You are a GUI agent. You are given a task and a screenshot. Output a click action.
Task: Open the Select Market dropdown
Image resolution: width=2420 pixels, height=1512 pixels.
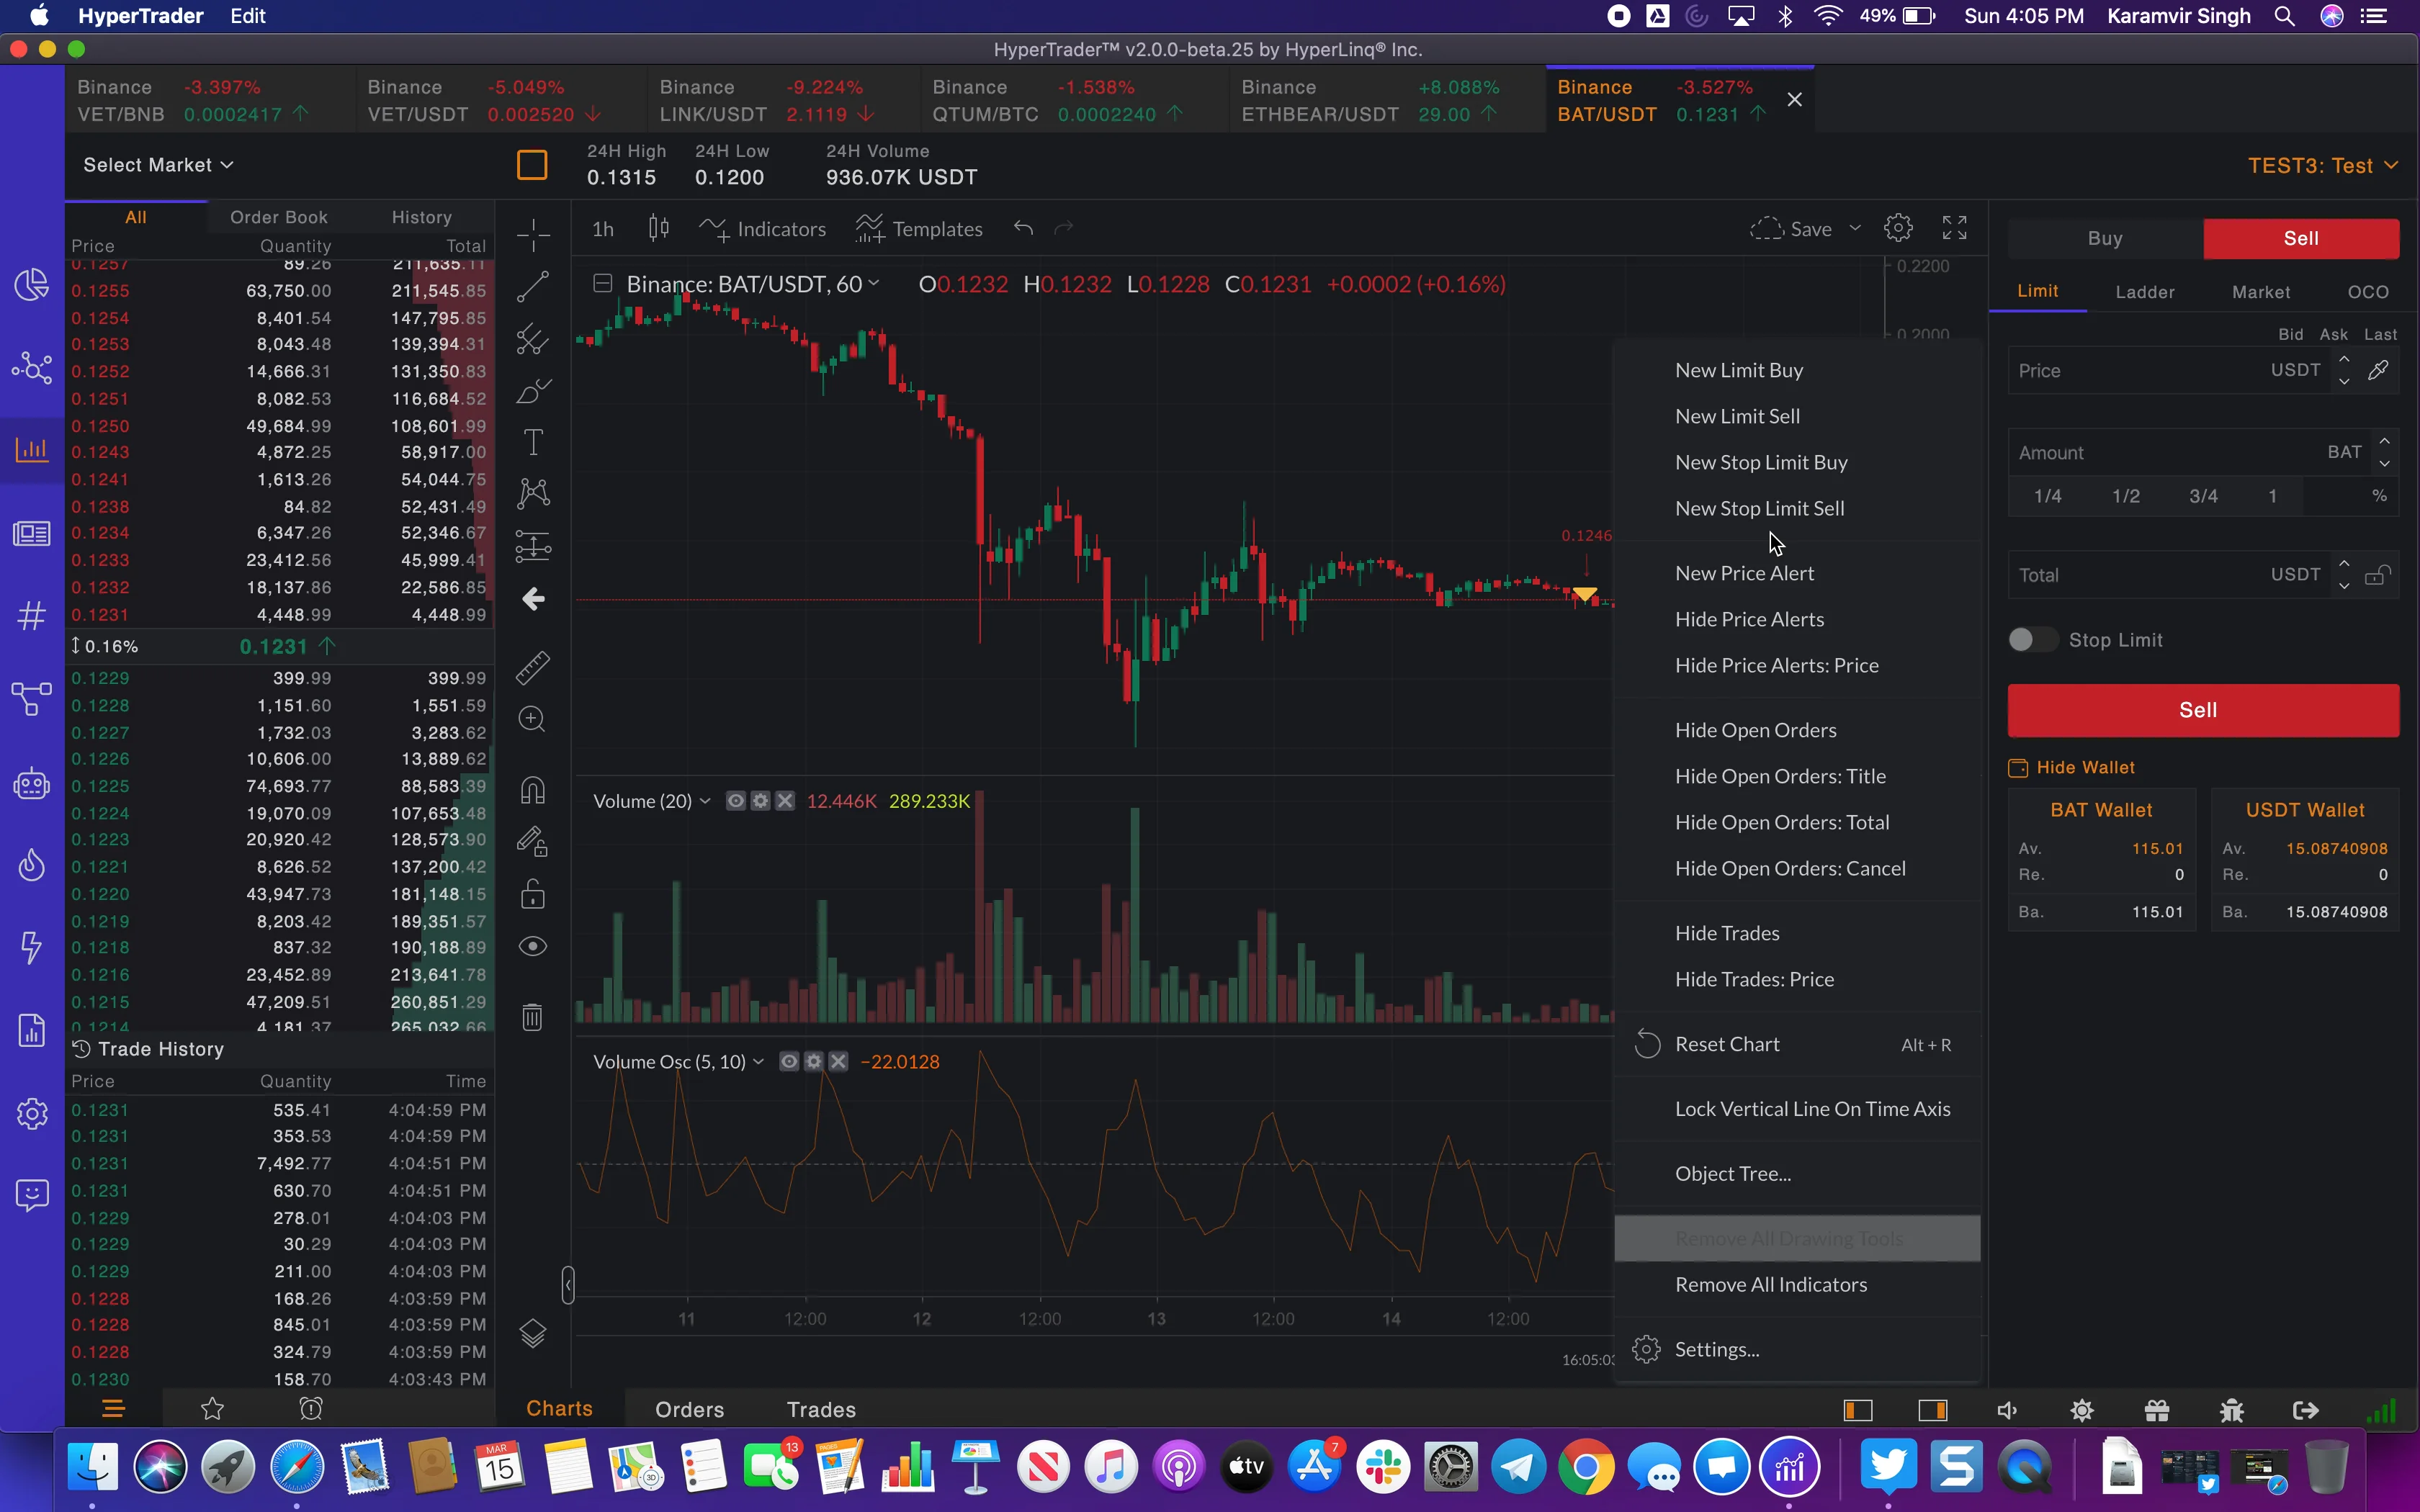pos(157,164)
